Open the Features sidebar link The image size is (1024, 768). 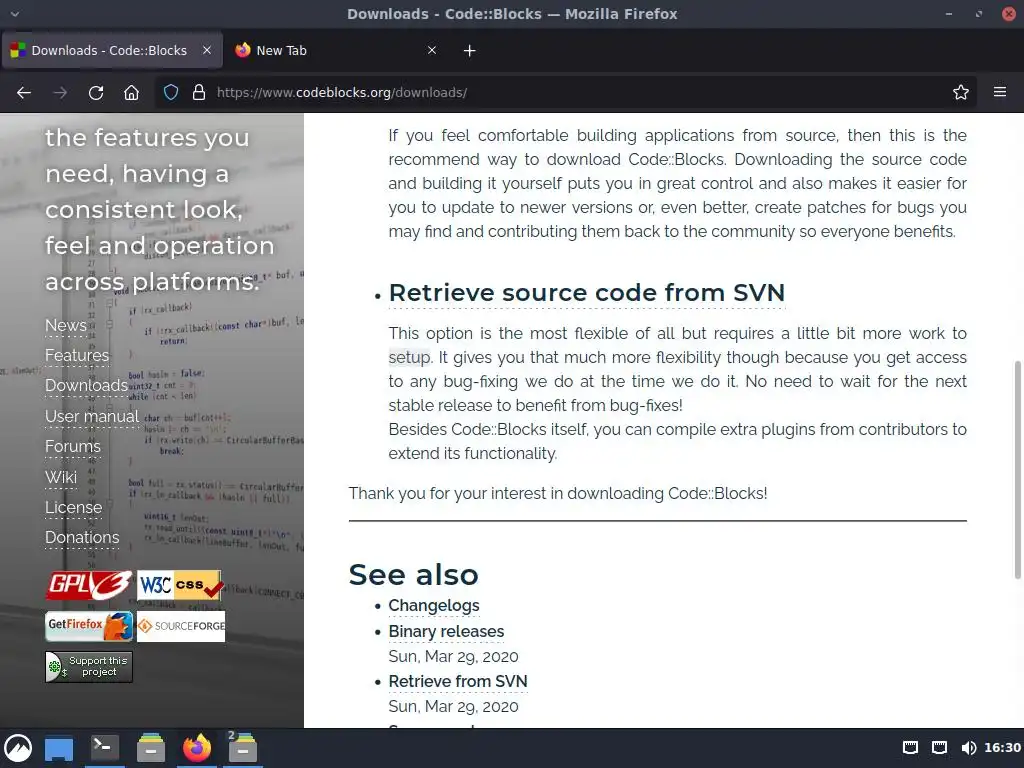(x=77, y=355)
